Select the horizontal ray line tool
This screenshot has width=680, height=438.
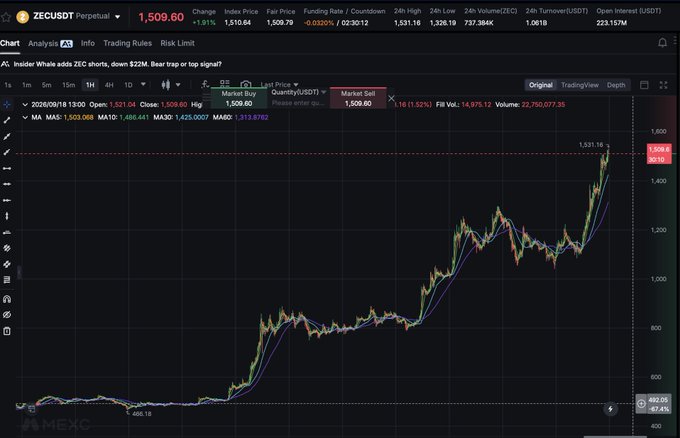click(7, 200)
